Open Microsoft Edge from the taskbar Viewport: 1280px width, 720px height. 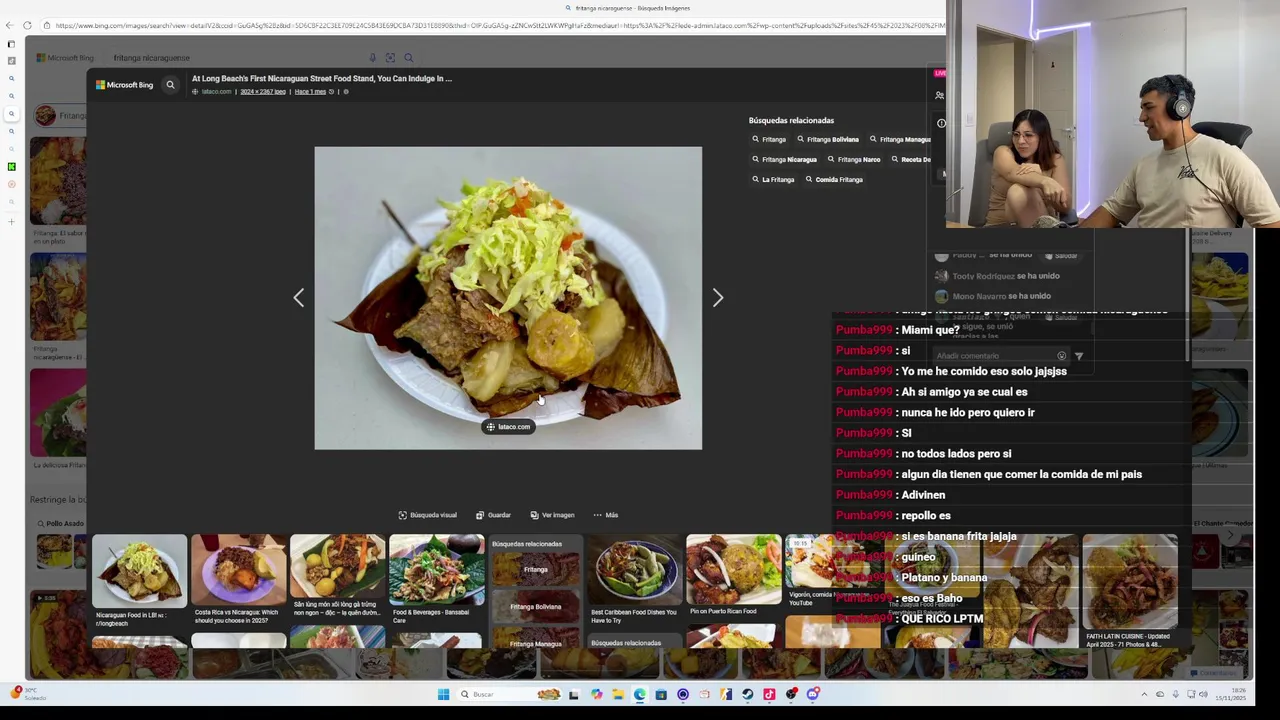click(x=639, y=694)
